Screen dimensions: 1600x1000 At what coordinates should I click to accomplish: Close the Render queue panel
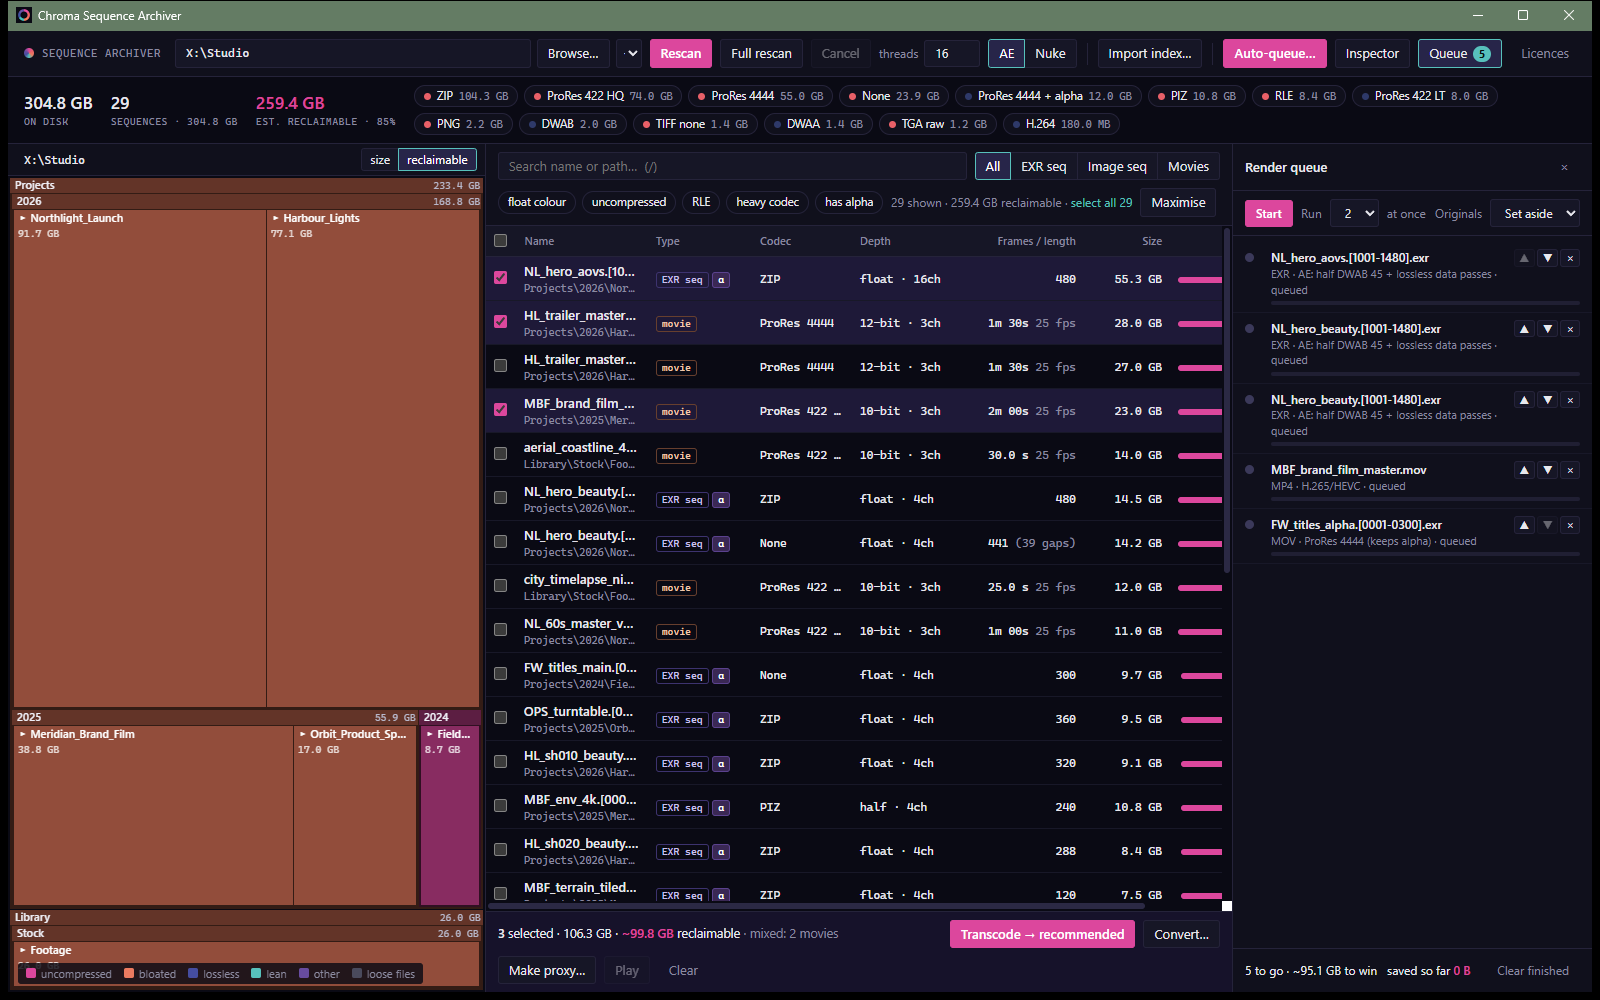pos(1564,167)
